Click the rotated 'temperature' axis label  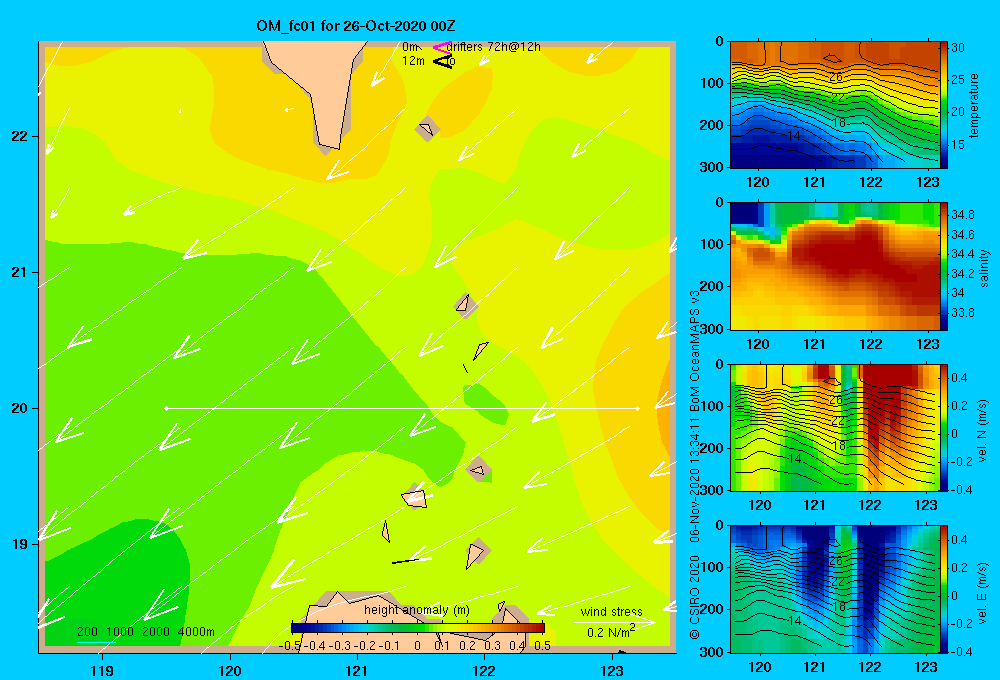pos(974,105)
